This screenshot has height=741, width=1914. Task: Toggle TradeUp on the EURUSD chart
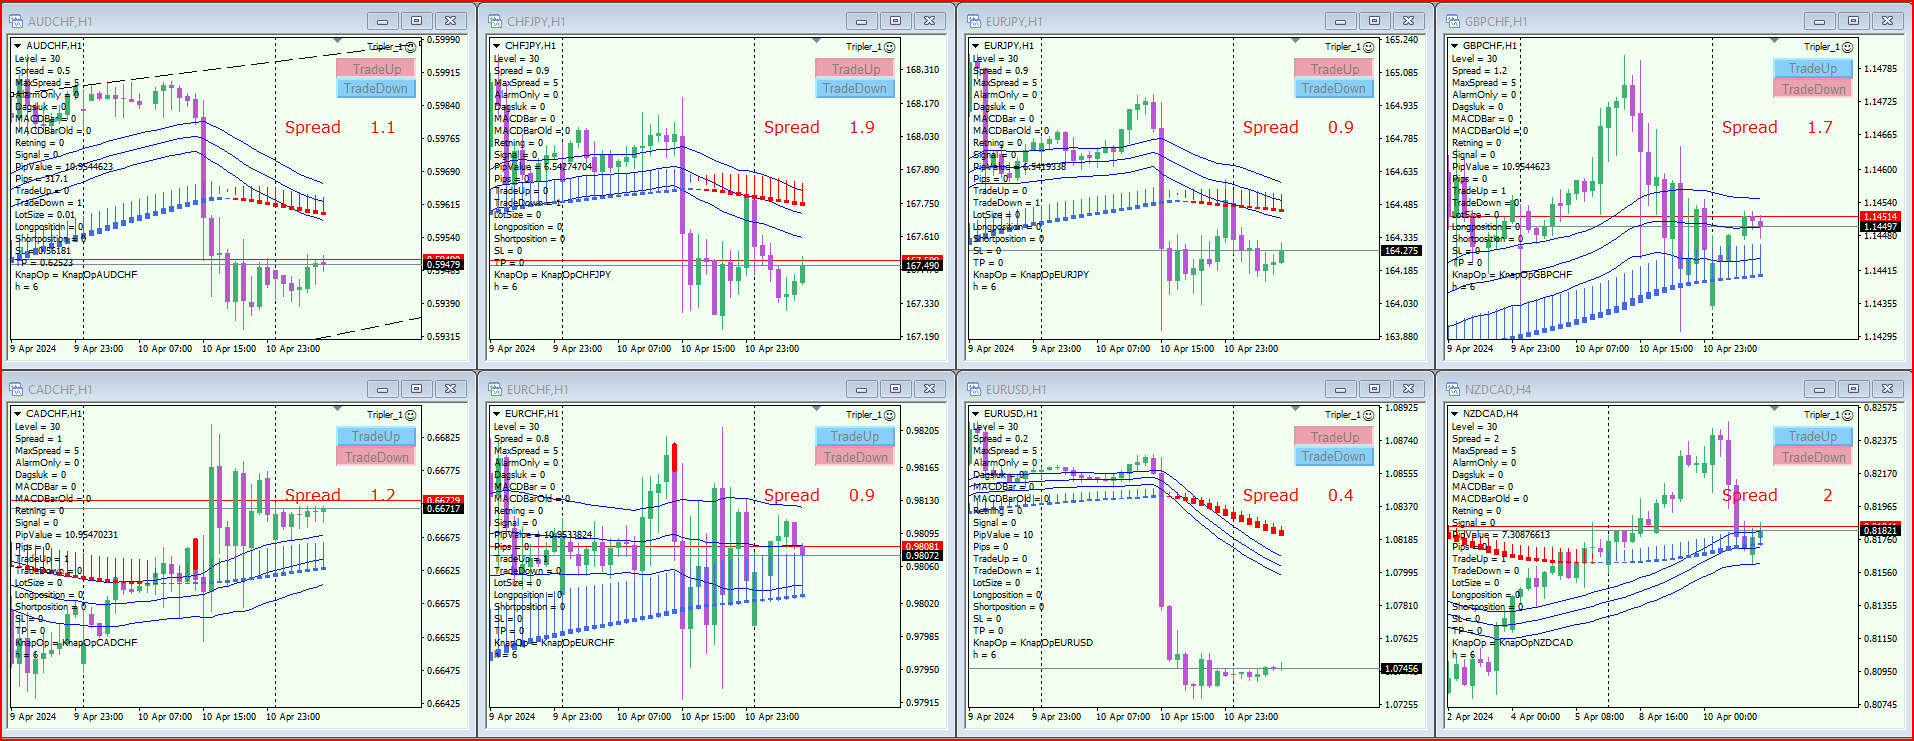(x=1334, y=437)
